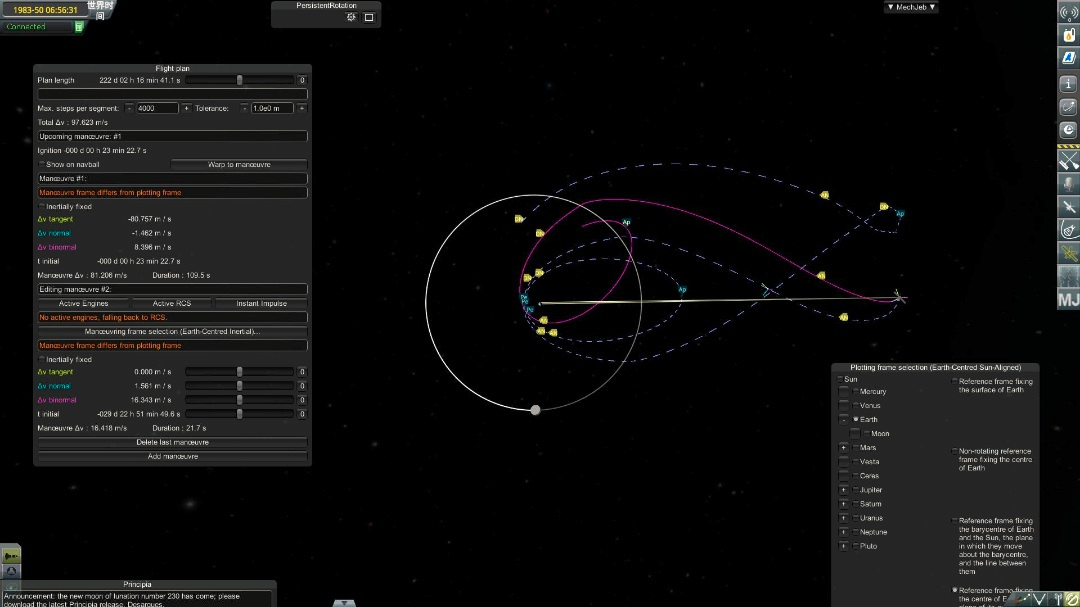Image resolution: width=1080 pixels, height=607 pixels.
Task: Open the MechJeb MJ toolbar icon
Action: [x=1068, y=300]
